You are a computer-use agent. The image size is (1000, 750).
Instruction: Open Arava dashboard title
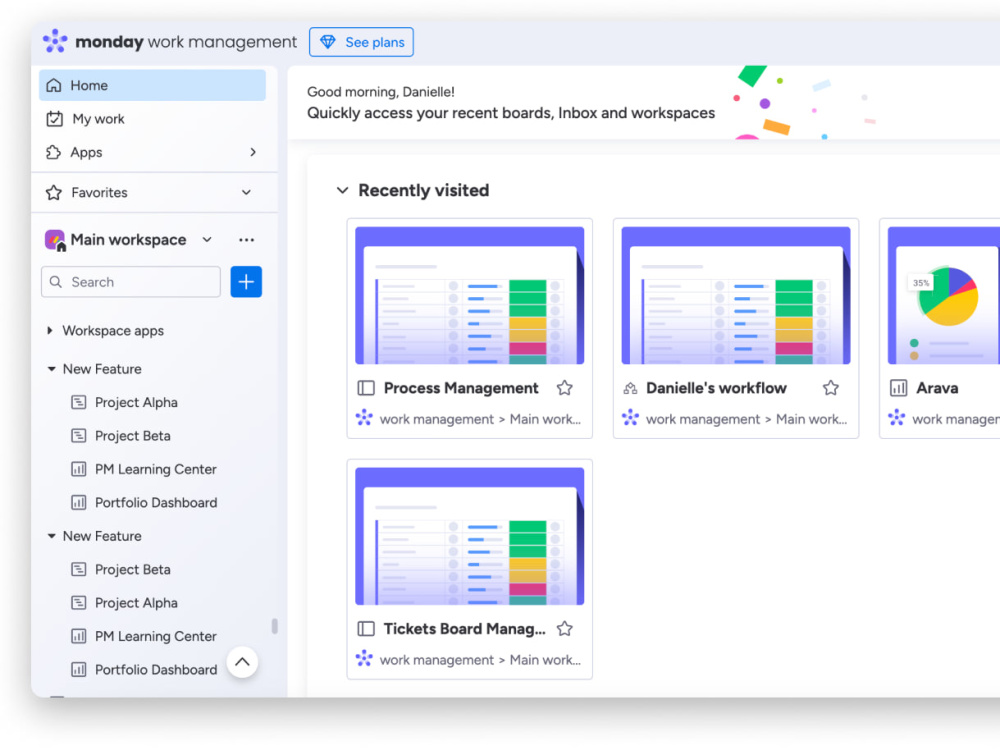[x=937, y=388]
